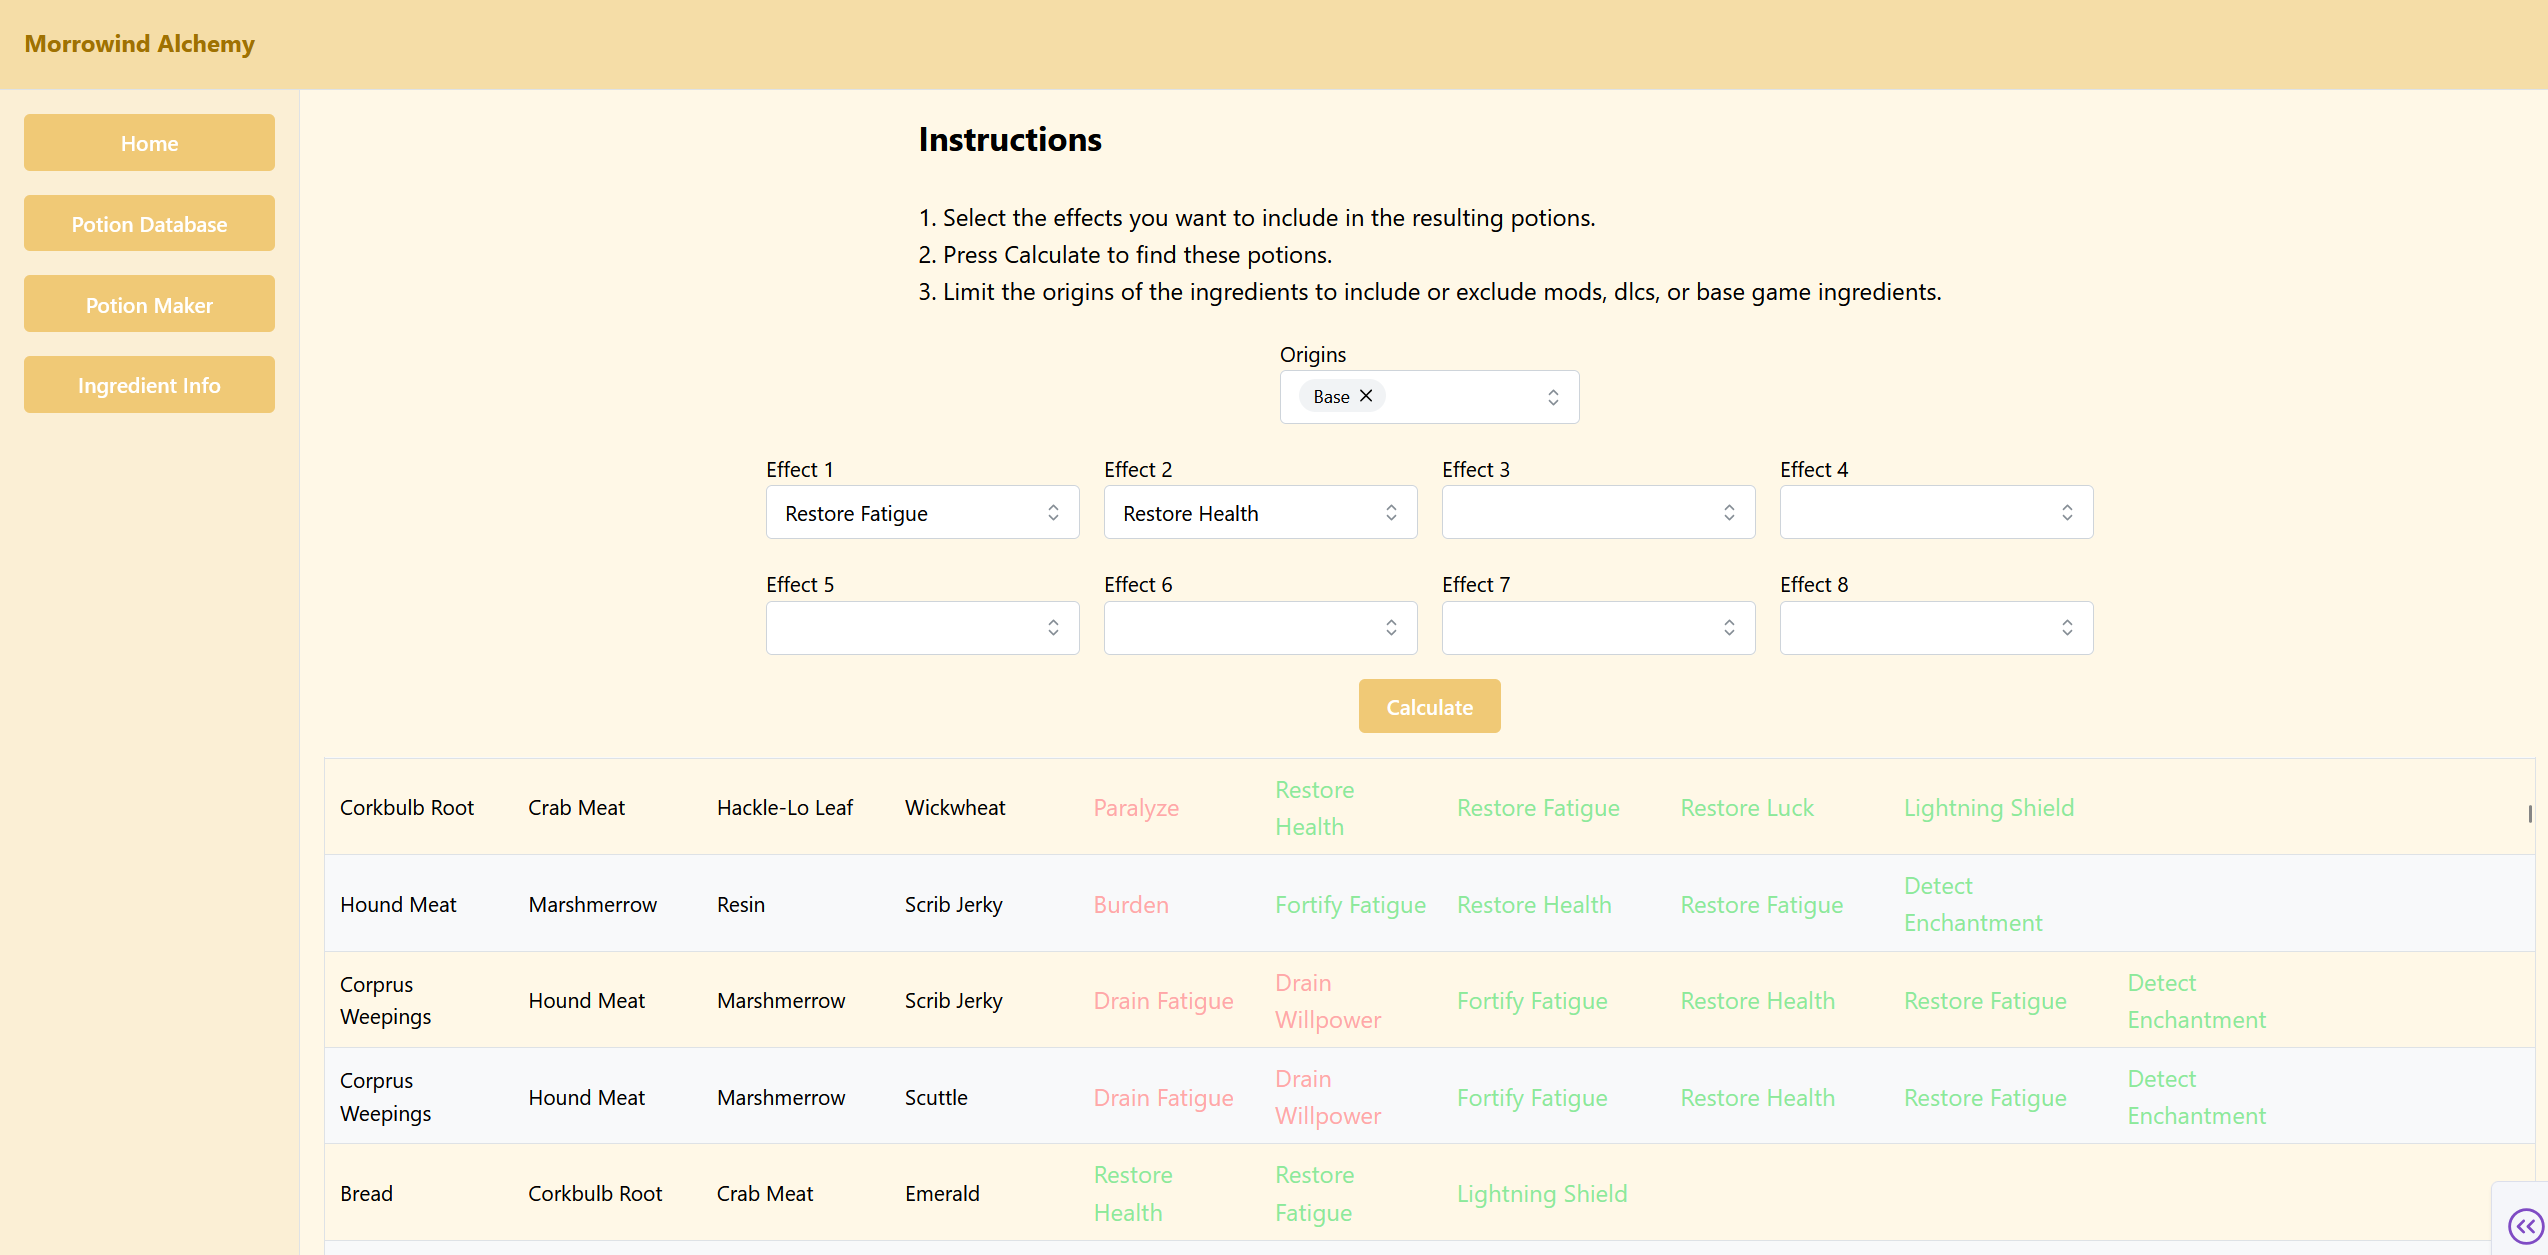Open the Effect 8 selector
This screenshot has height=1255, width=2548.
click(x=1936, y=628)
